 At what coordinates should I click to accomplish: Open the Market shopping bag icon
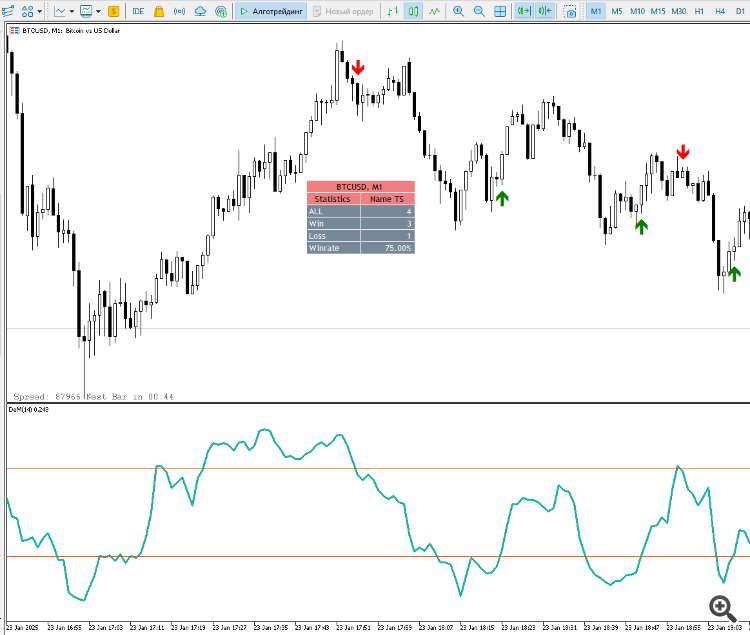tap(159, 11)
